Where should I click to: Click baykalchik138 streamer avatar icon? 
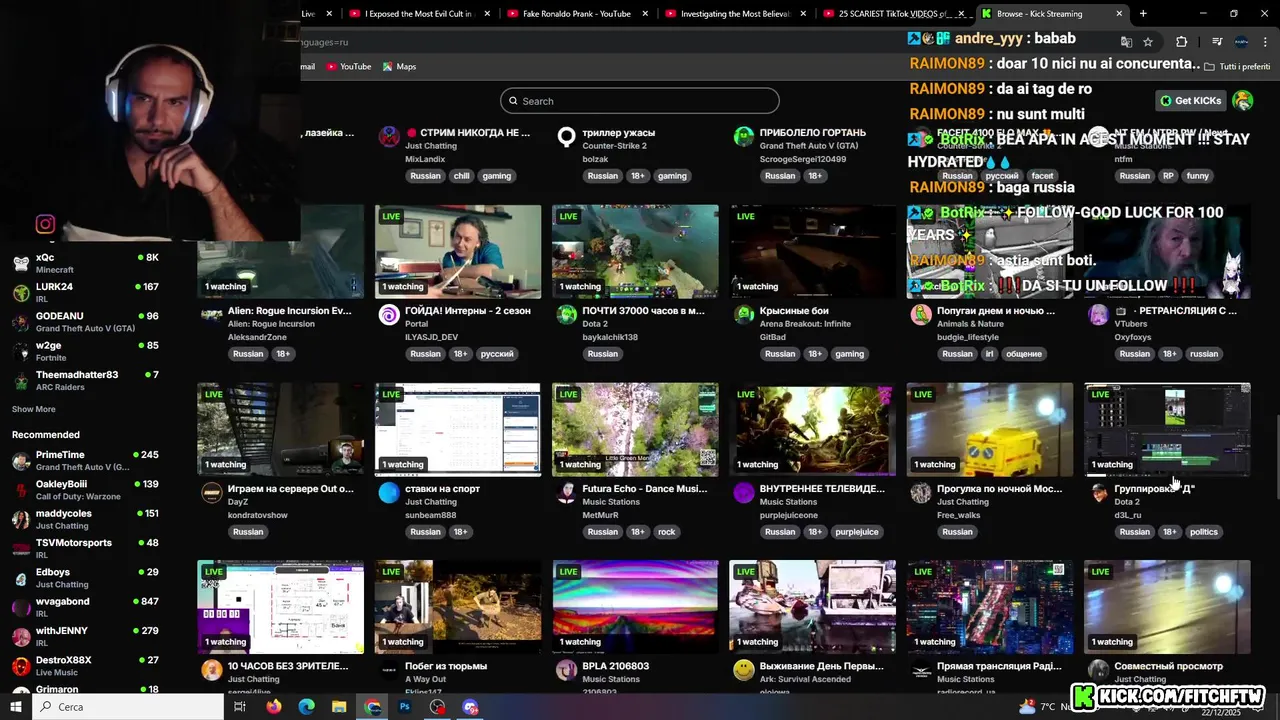tap(566, 316)
